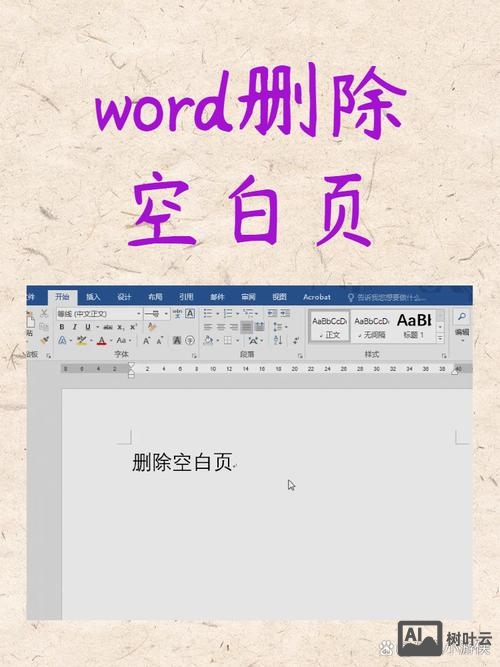Increase the paragraph indent
500x667 pixels.
(x=285, y=314)
